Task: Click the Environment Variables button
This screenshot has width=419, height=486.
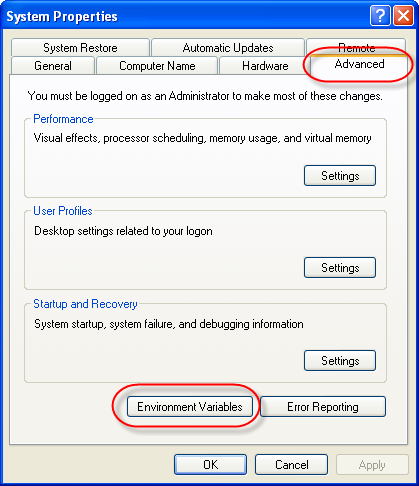Action: click(x=190, y=407)
